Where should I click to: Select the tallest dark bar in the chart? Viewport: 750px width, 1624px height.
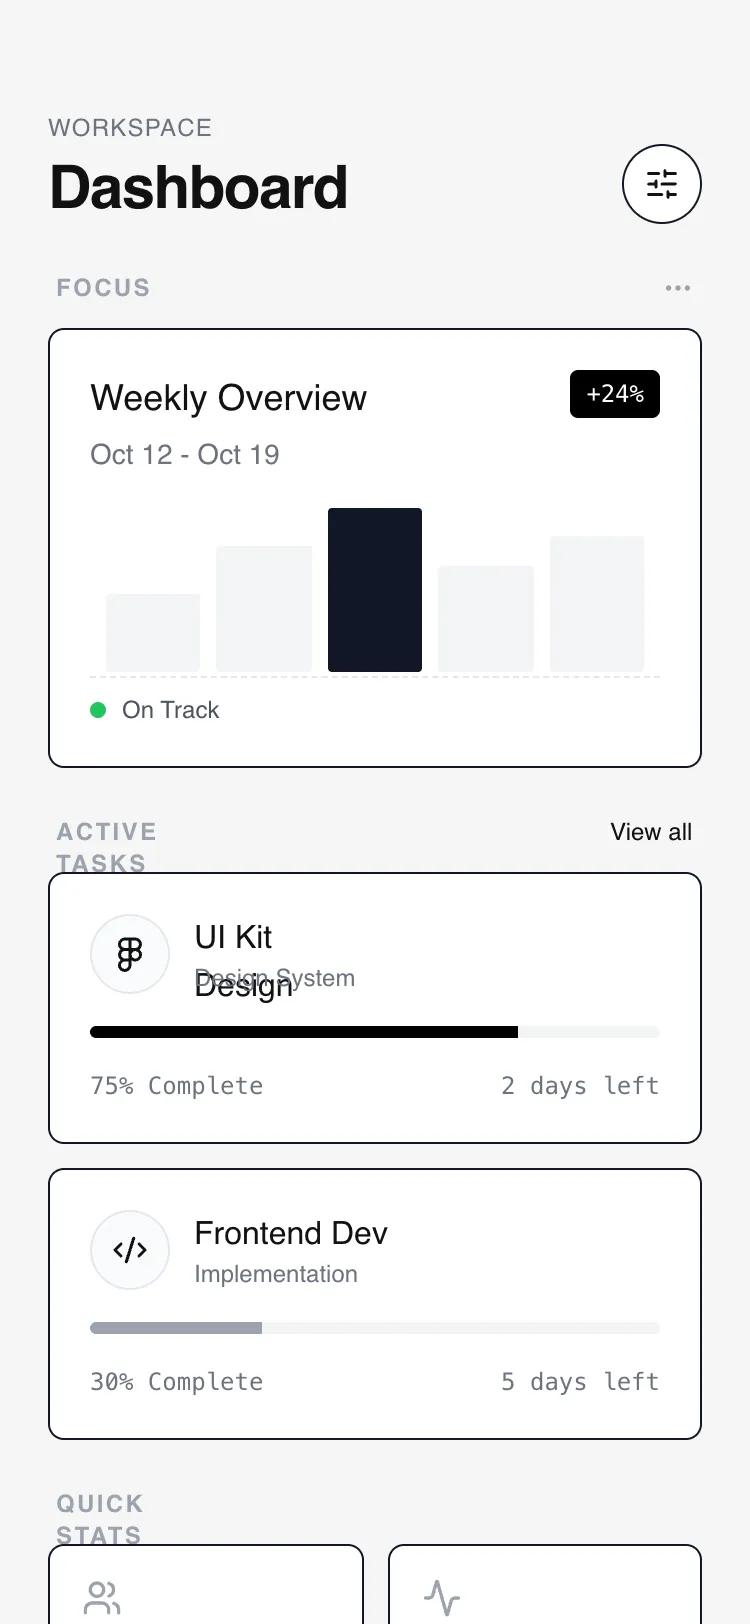click(375, 588)
